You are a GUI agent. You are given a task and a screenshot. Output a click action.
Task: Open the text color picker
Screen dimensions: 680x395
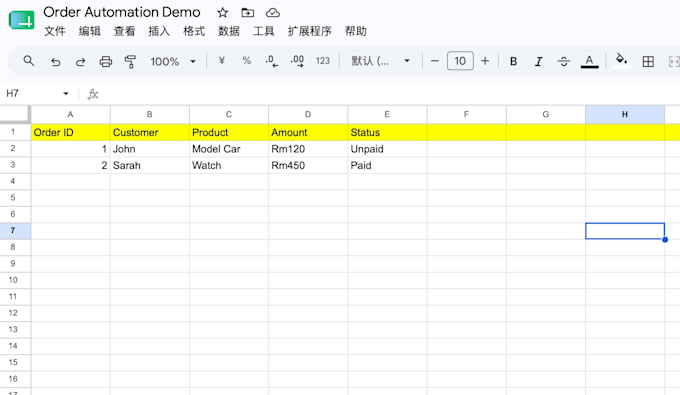[589, 62]
